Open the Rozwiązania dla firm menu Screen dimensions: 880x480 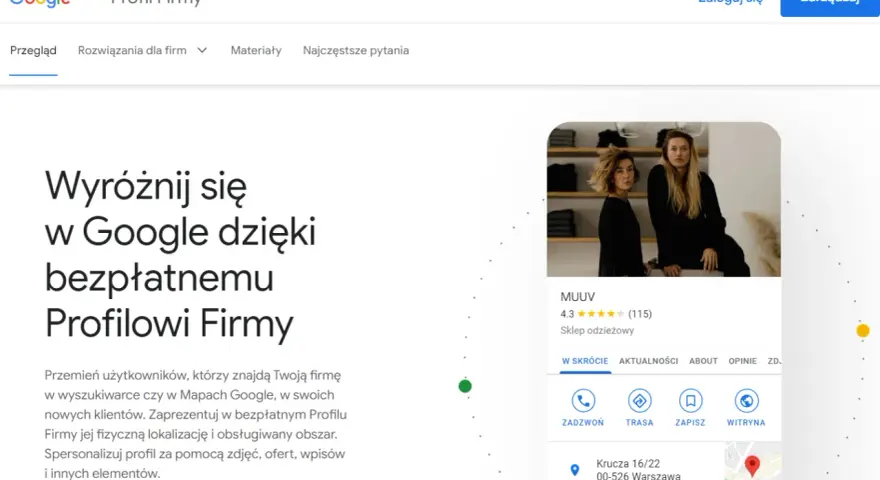coord(143,51)
